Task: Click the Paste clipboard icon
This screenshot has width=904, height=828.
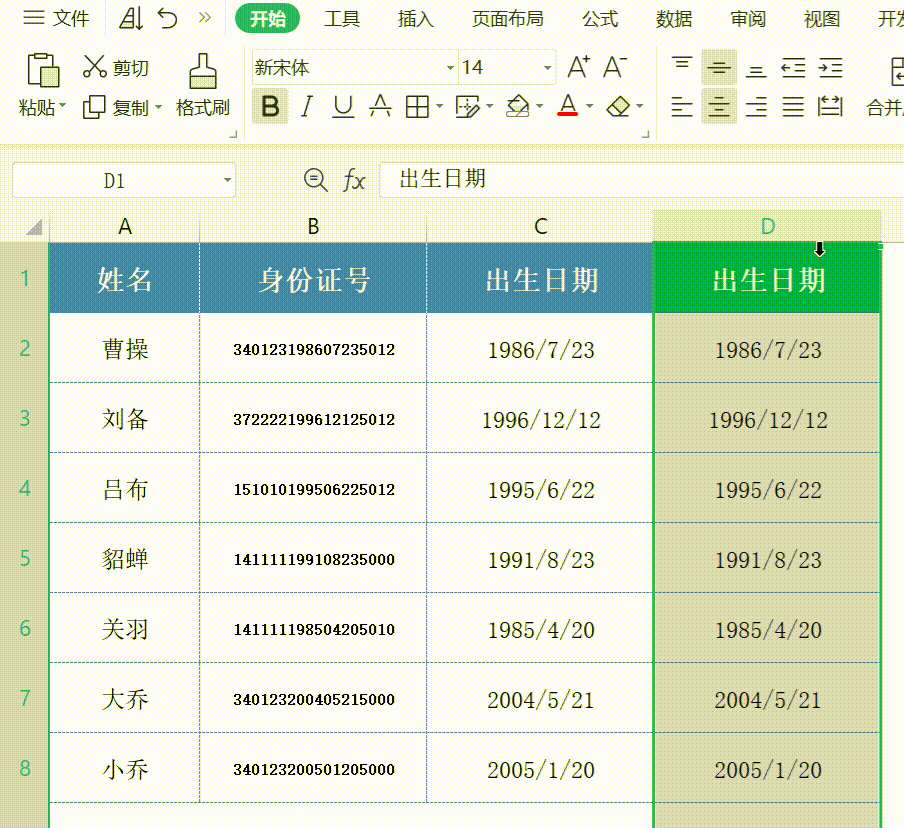Action: 43,70
